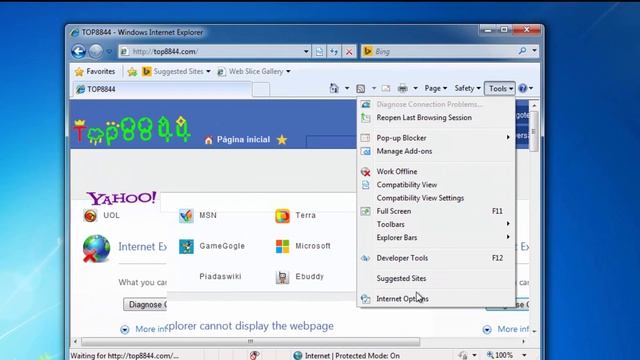The height and width of the screenshot is (360, 640).
Task: Open Web Slice Gallery in favorites bar
Action: [x=254, y=71]
